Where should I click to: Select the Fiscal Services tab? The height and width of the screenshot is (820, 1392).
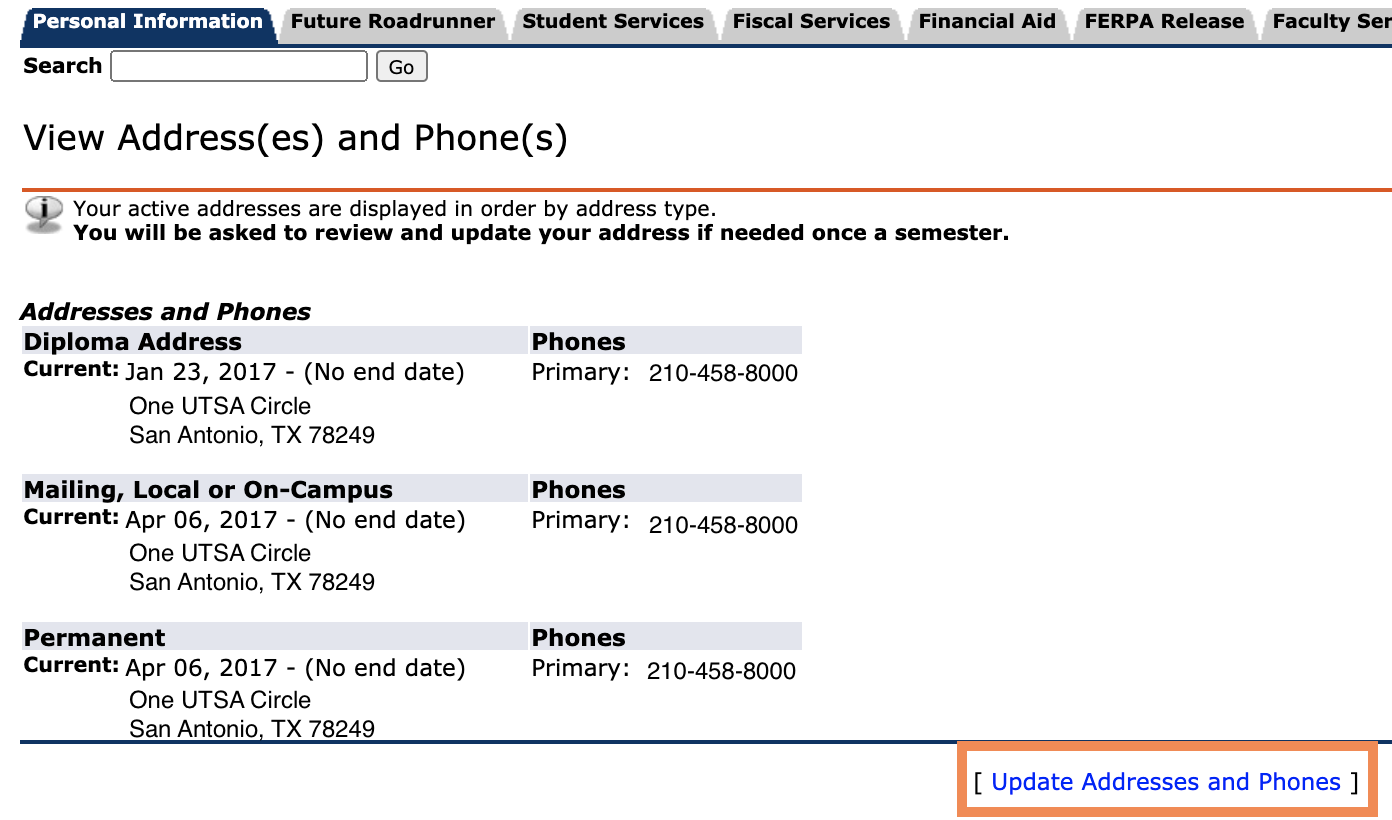pyautogui.click(x=811, y=21)
